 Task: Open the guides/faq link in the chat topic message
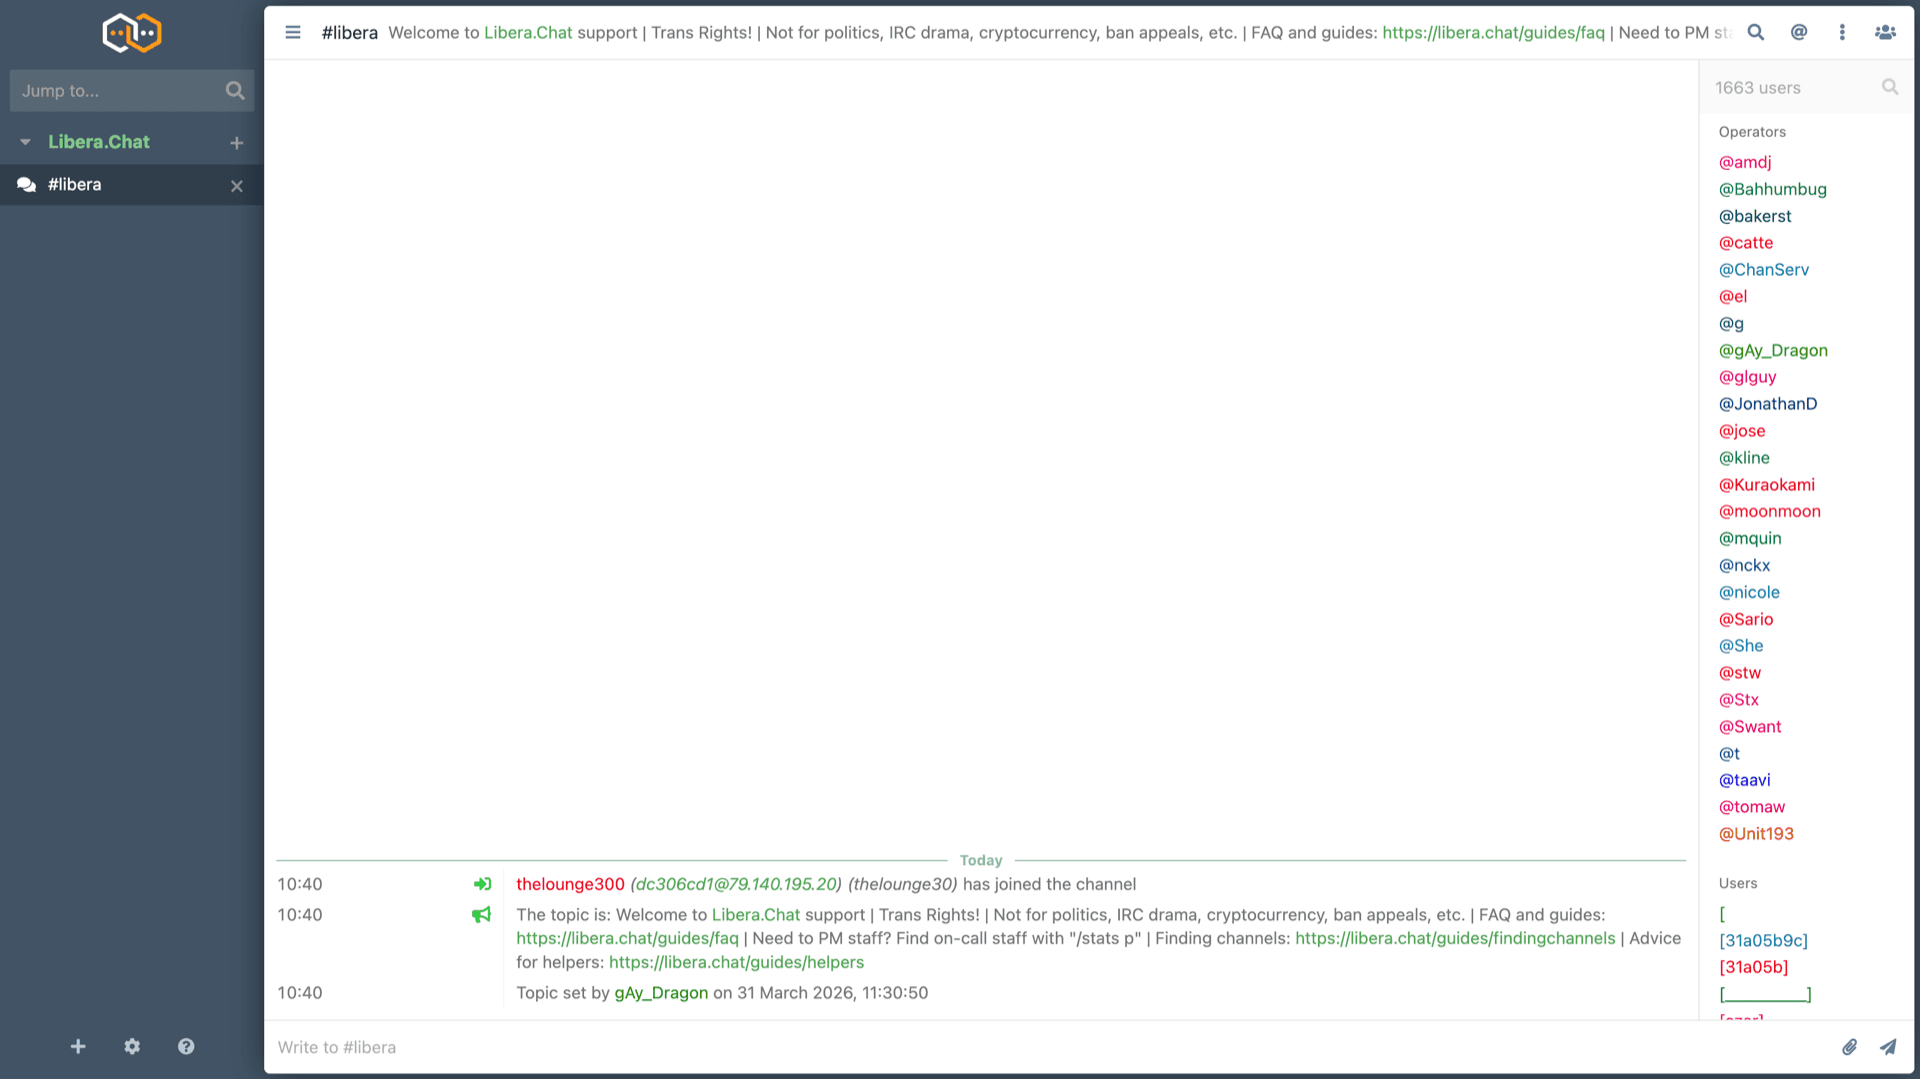point(627,939)
